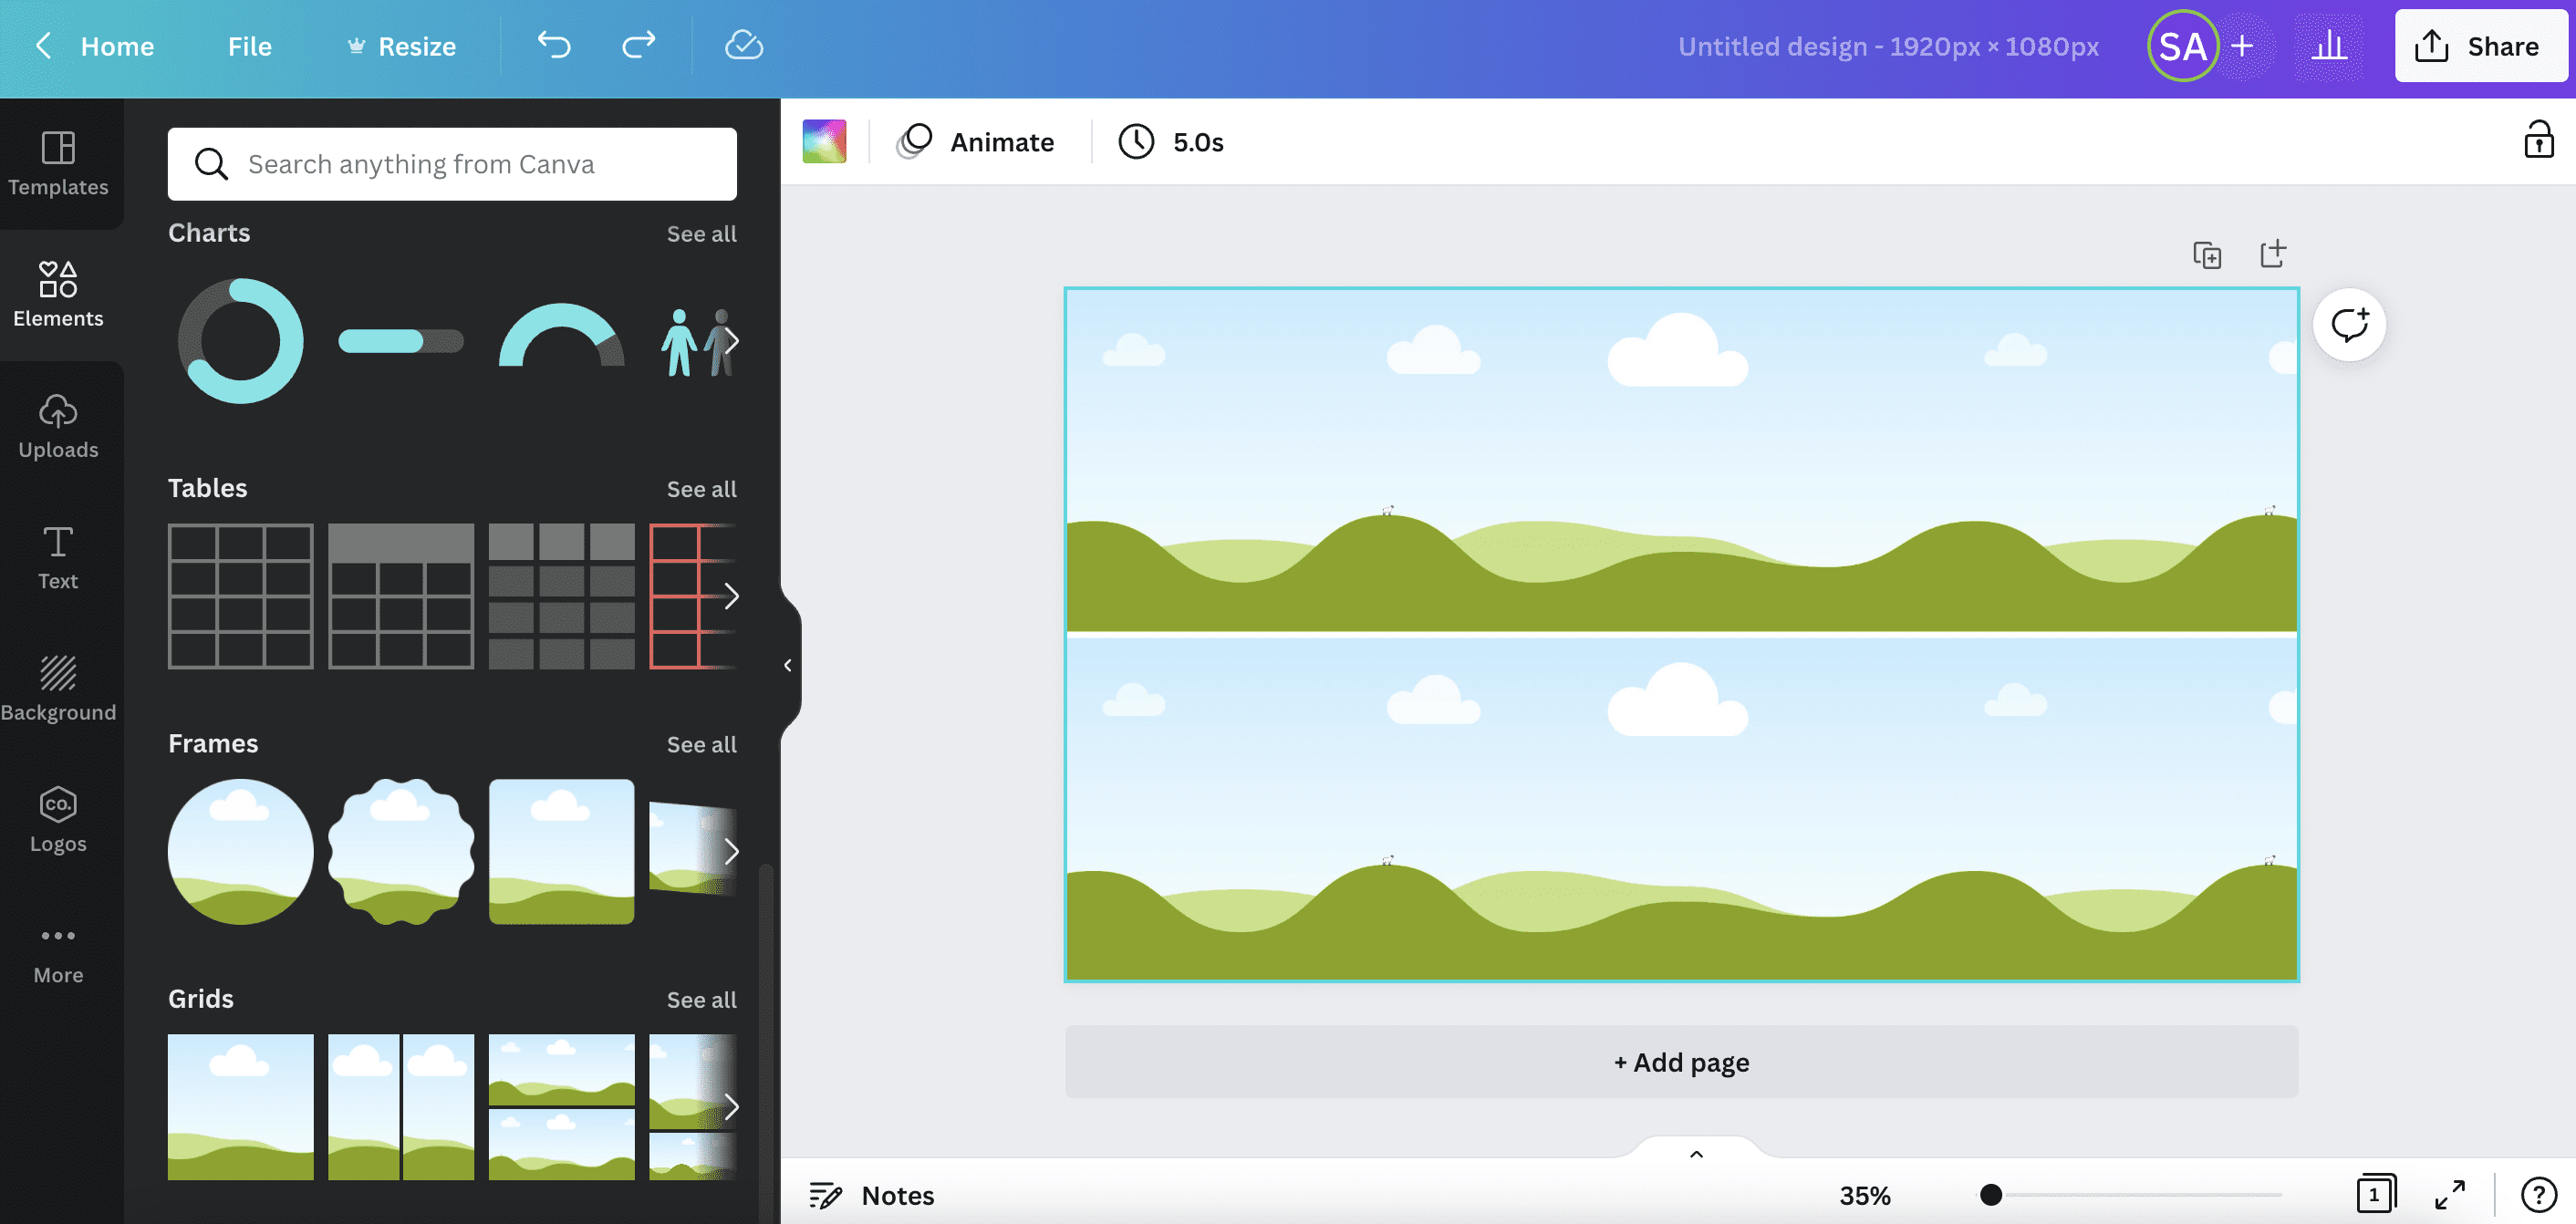
Task: Open the help question mark icon
Action: click(2538, 1194)
